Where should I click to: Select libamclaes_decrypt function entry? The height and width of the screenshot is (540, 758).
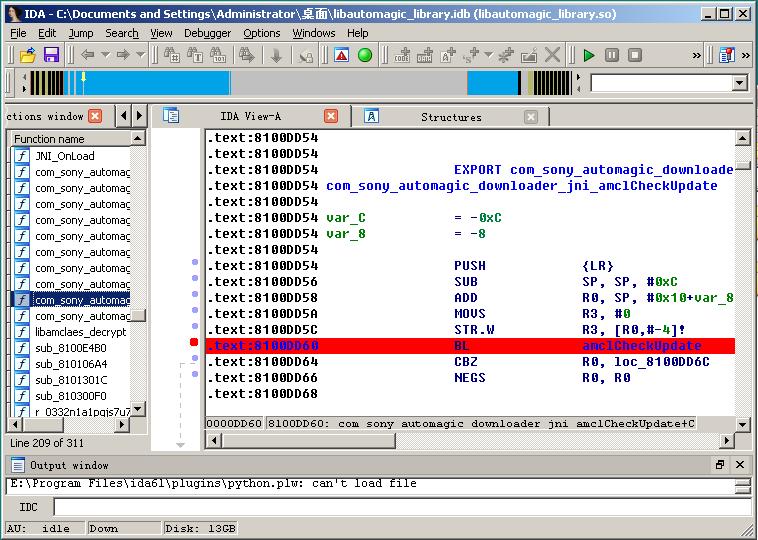tap(80, 332)
